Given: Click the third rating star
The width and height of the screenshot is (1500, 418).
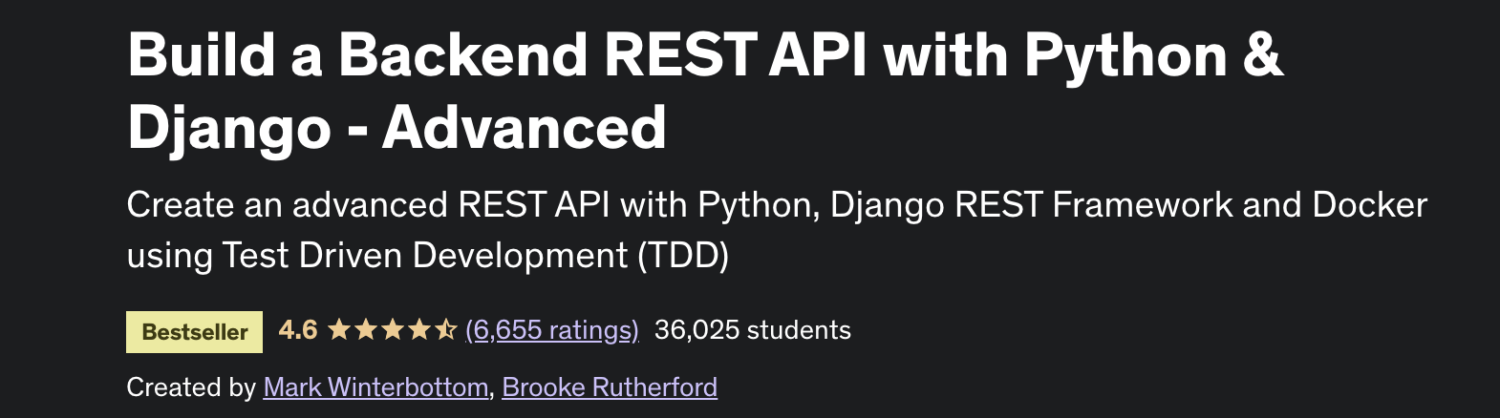Looking at the screenshot, I should [393, 330].
